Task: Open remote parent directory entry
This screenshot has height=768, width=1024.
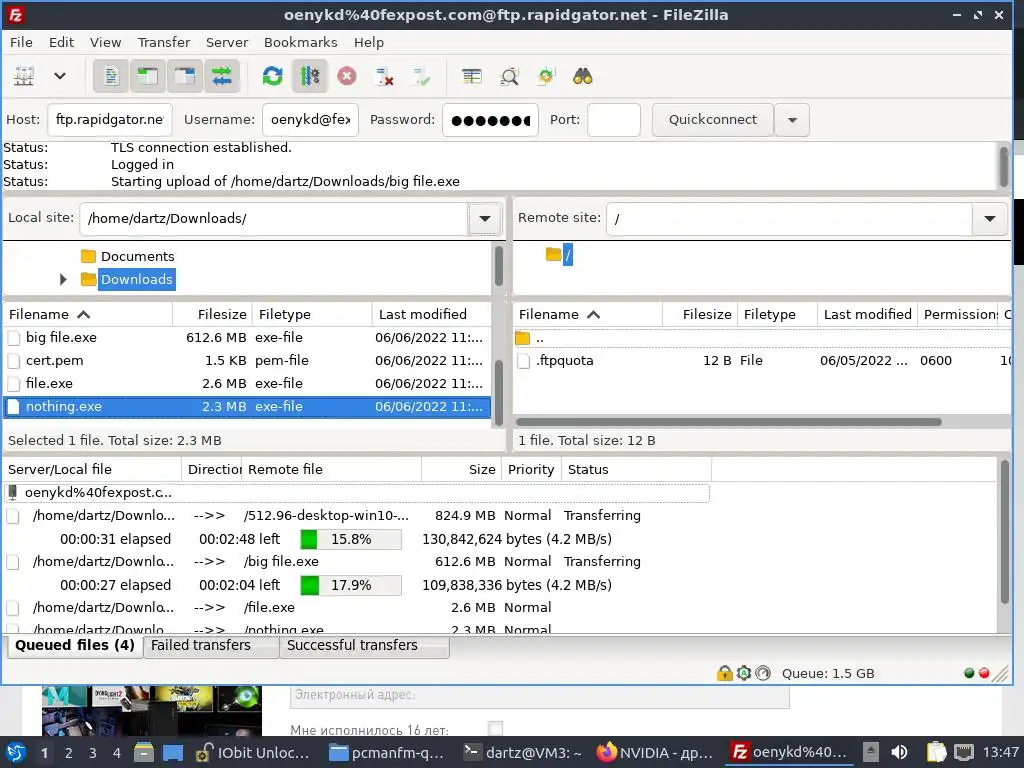Action: coord(761,338)
